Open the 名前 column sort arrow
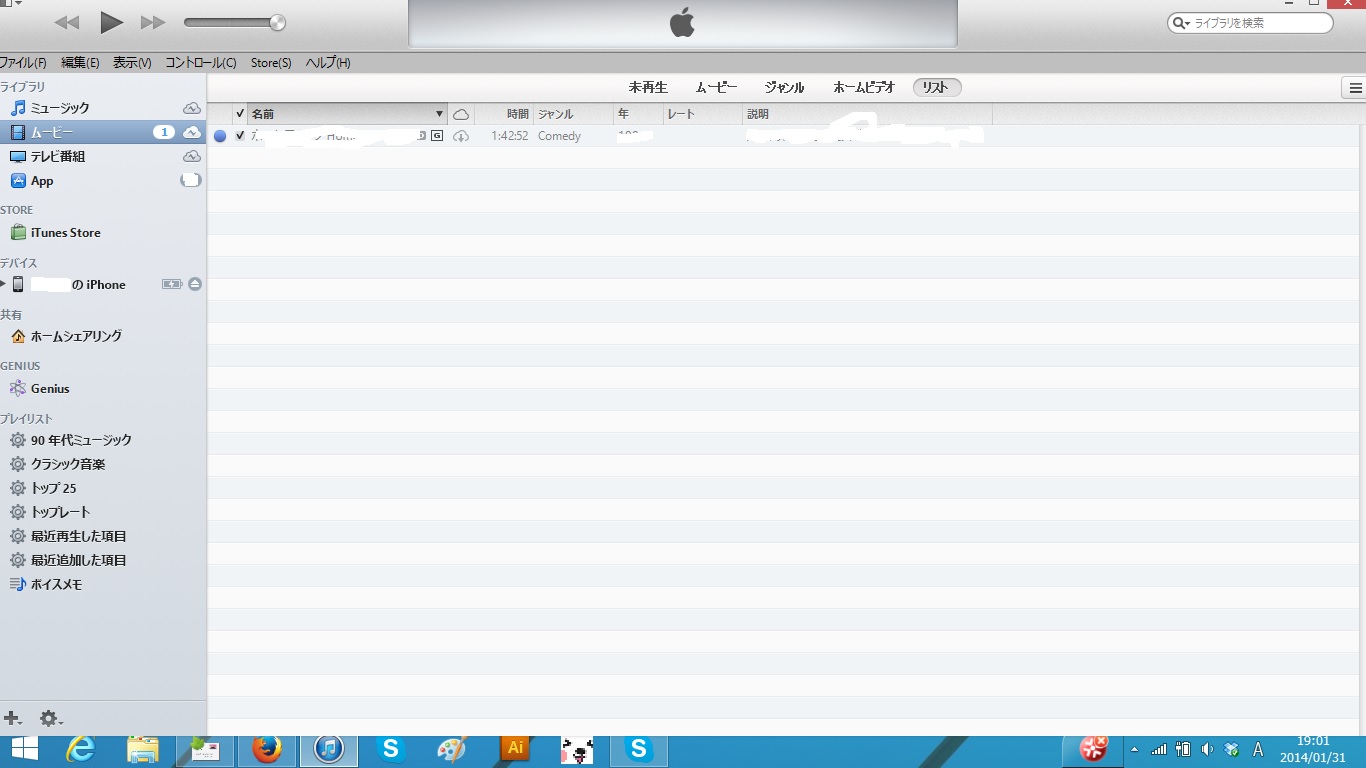1366x768 pixels. tap(439, 114)
